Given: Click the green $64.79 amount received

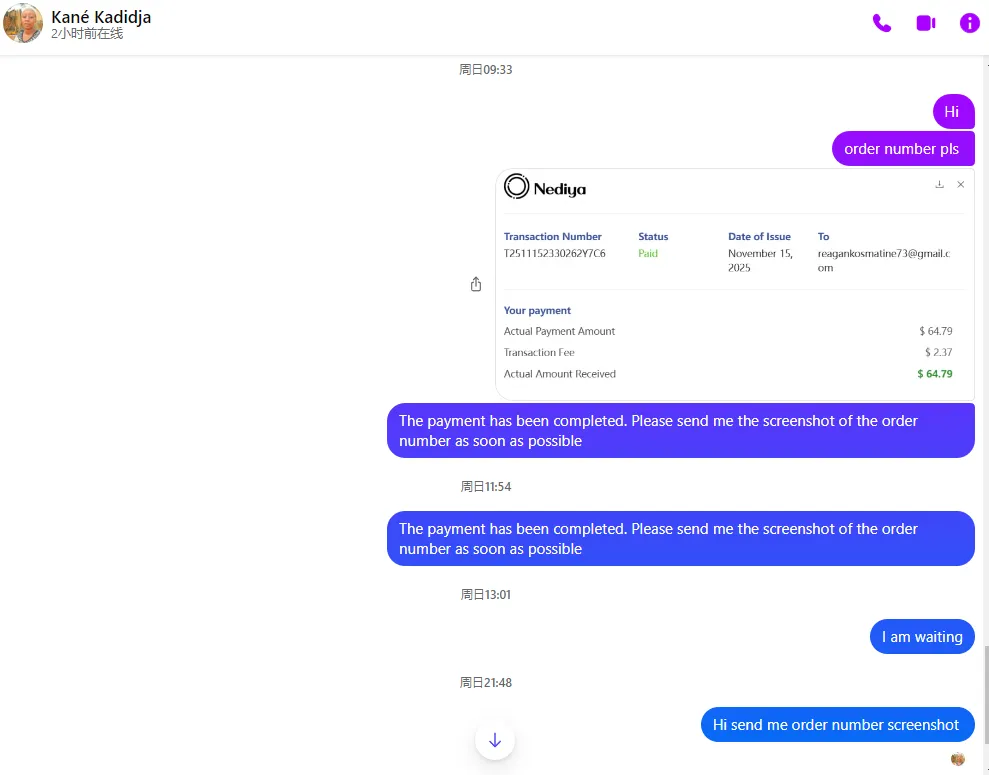Looking at the screenshot, I should (934, 374).
